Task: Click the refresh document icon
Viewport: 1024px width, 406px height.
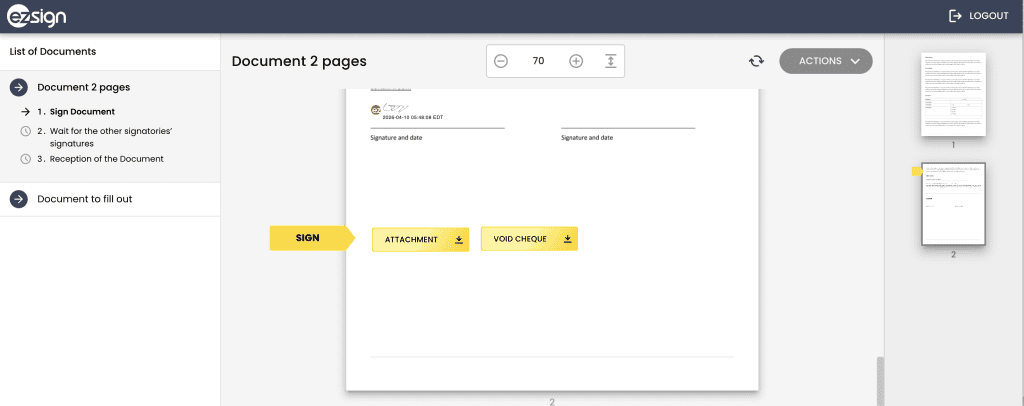Action: (x=757, y=61)
